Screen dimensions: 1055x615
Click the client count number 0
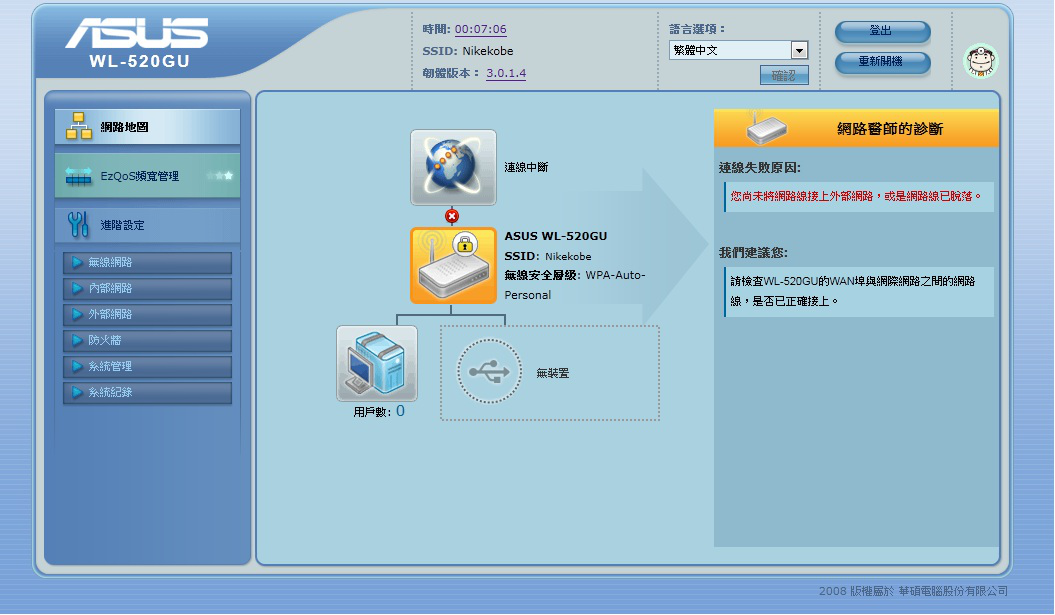[x=400, y=411]
